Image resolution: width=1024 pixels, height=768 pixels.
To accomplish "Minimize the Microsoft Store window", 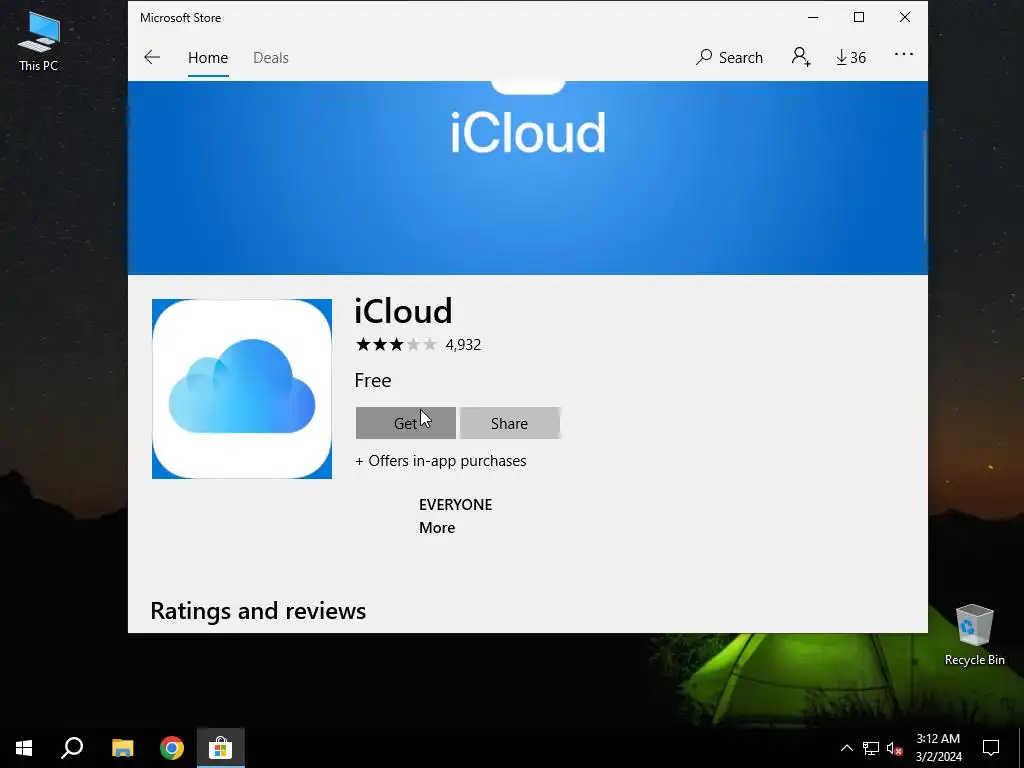I will (813, 18).
